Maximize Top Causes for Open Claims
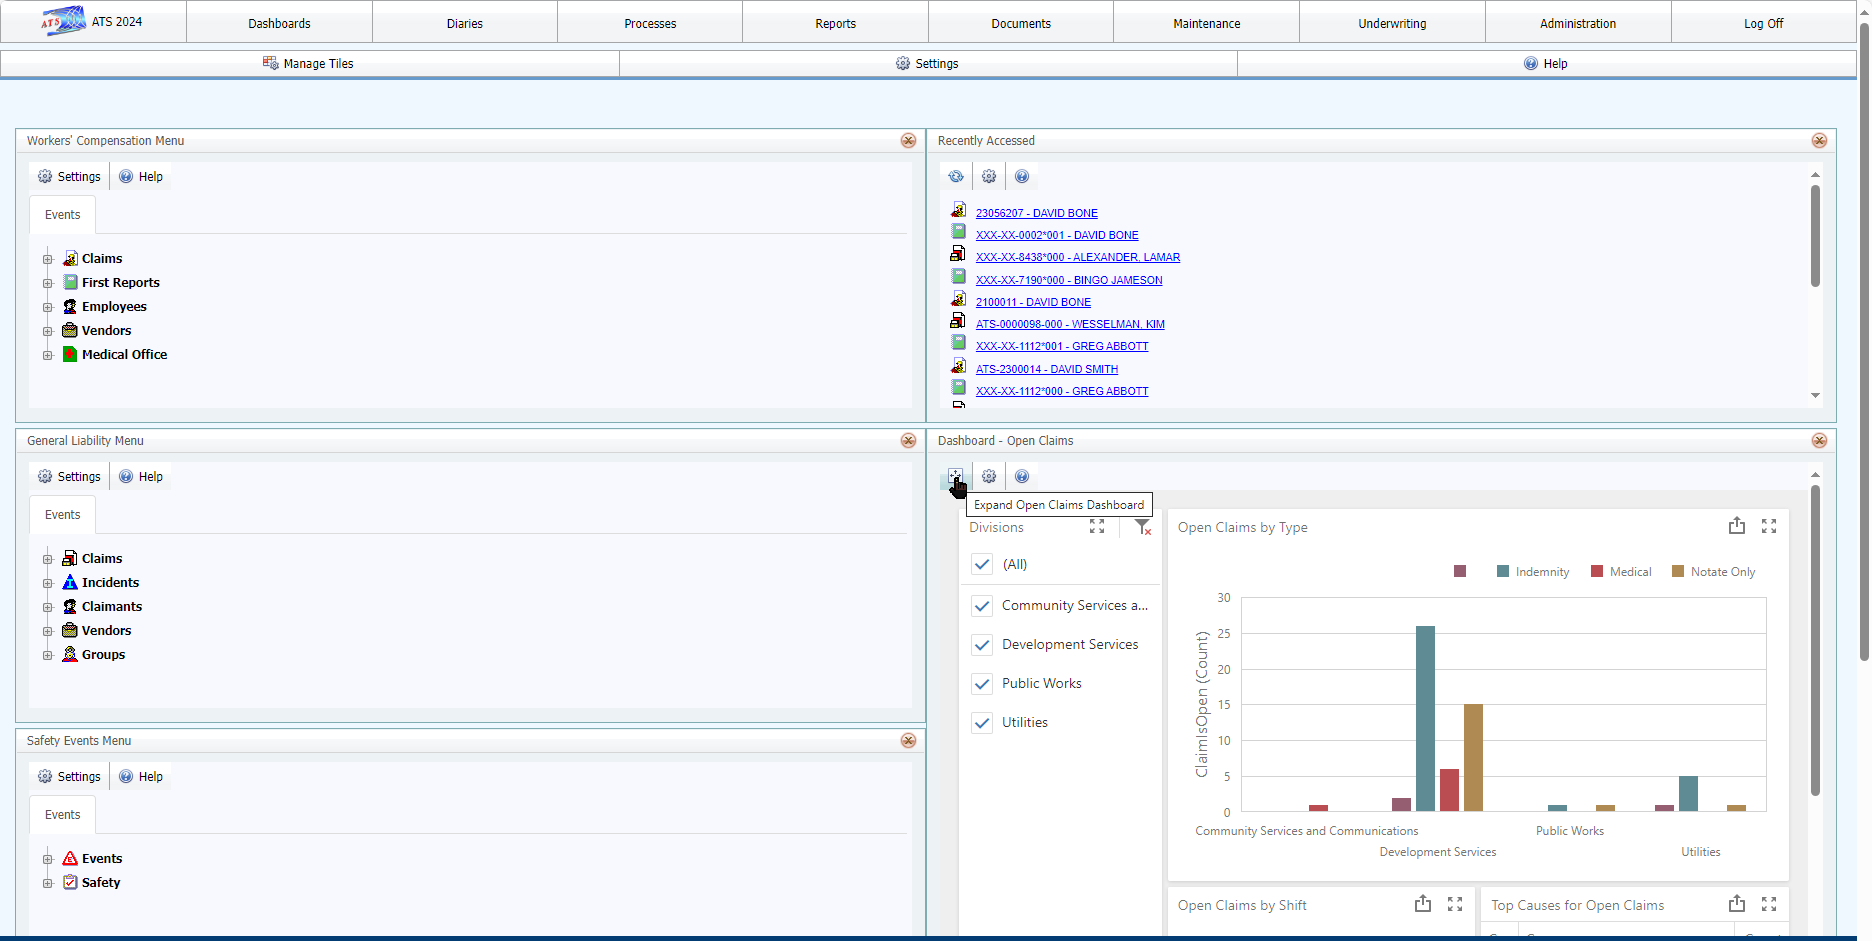This screenshot has width=1872, height=941. [1769, 904]
